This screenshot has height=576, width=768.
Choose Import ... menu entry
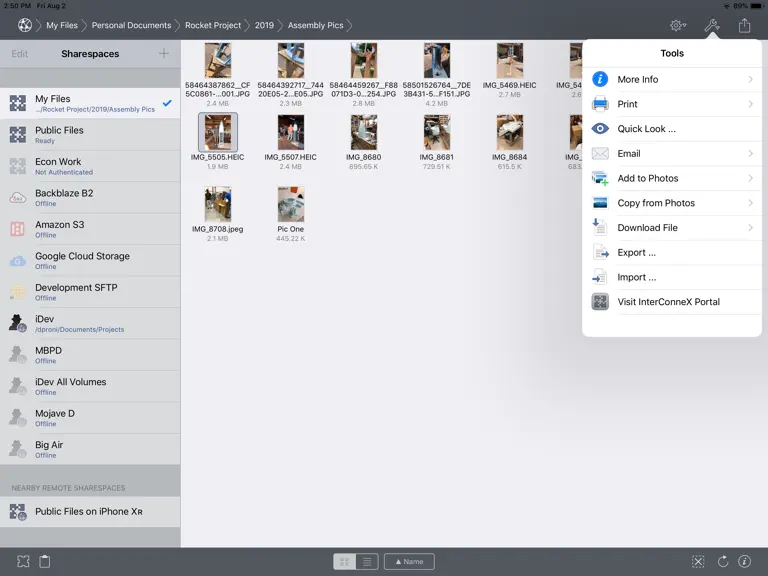672,277
